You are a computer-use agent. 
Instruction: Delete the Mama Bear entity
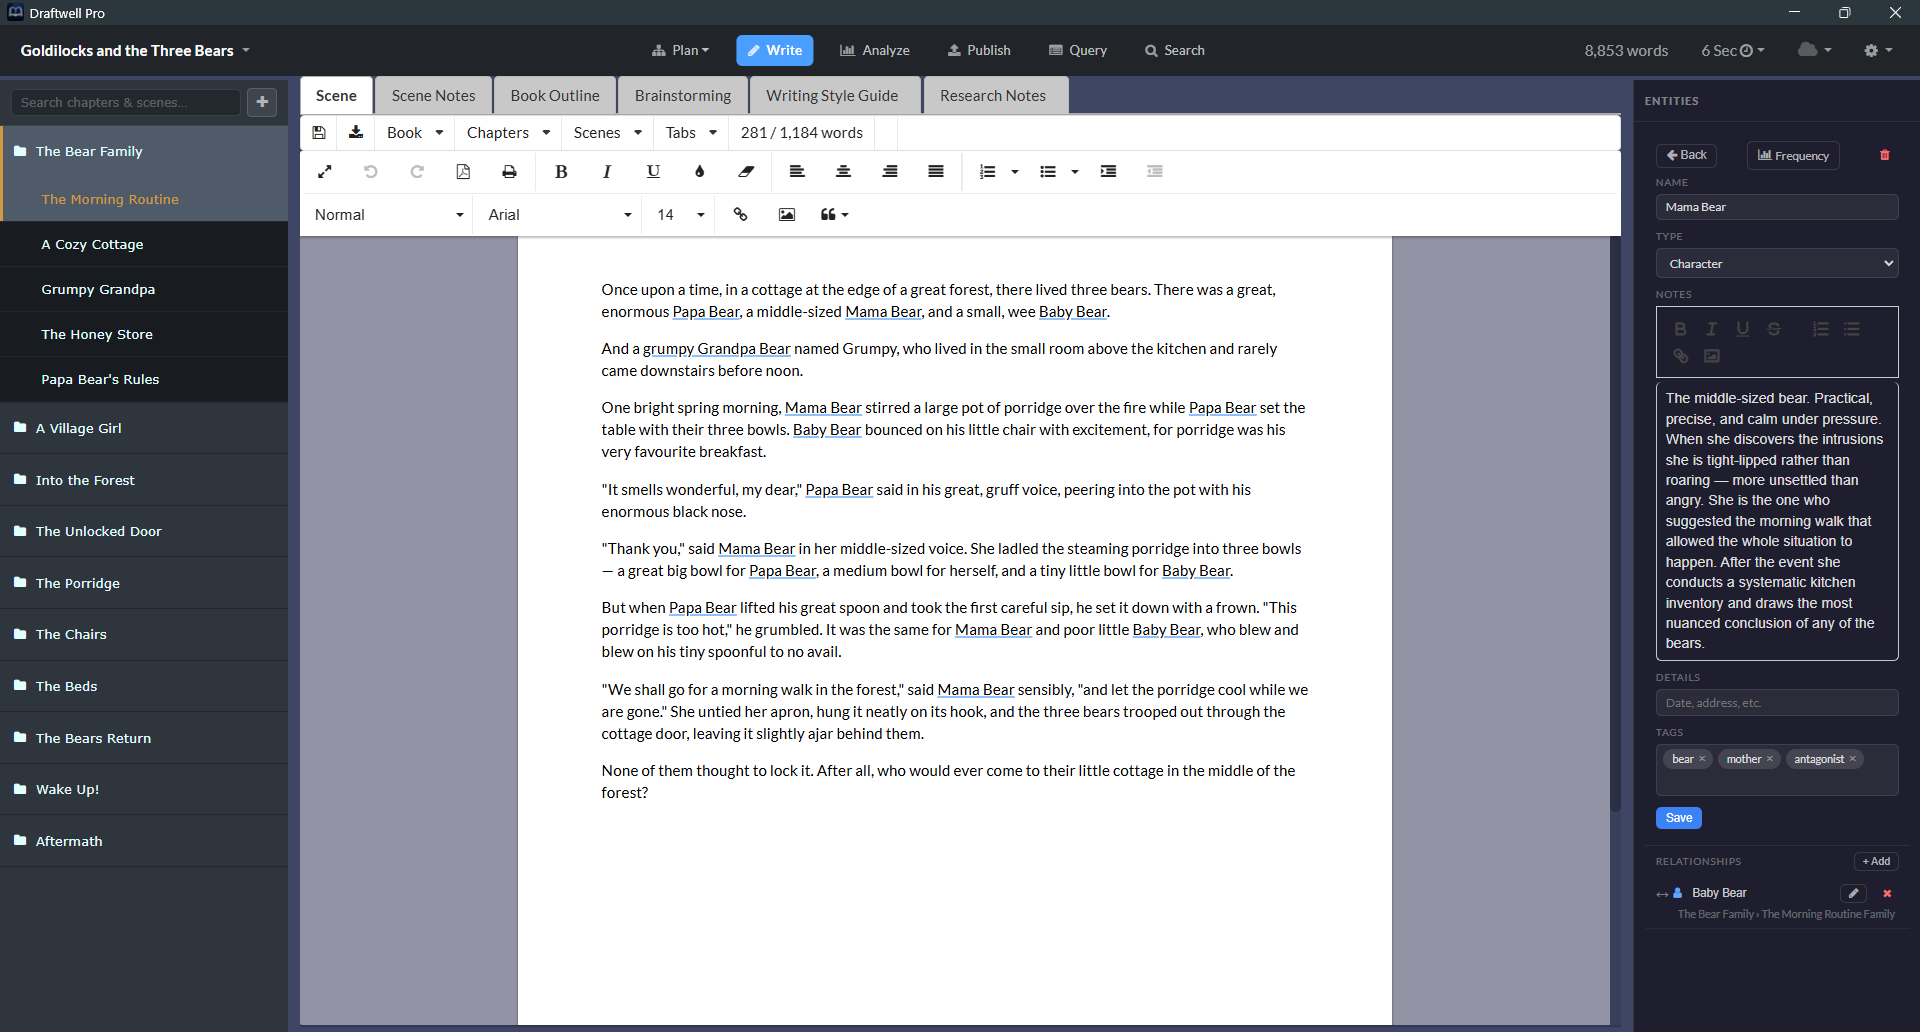(1885, 155)
